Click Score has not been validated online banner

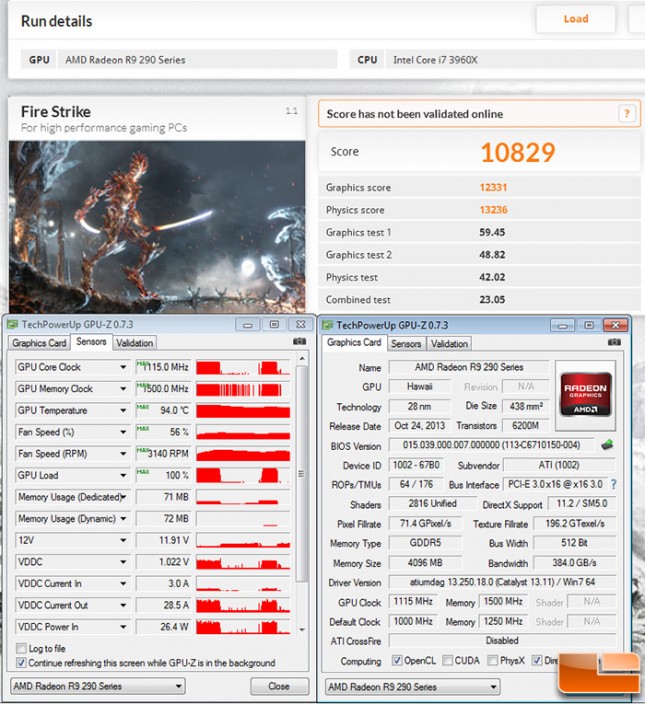(x=479, y=114)
